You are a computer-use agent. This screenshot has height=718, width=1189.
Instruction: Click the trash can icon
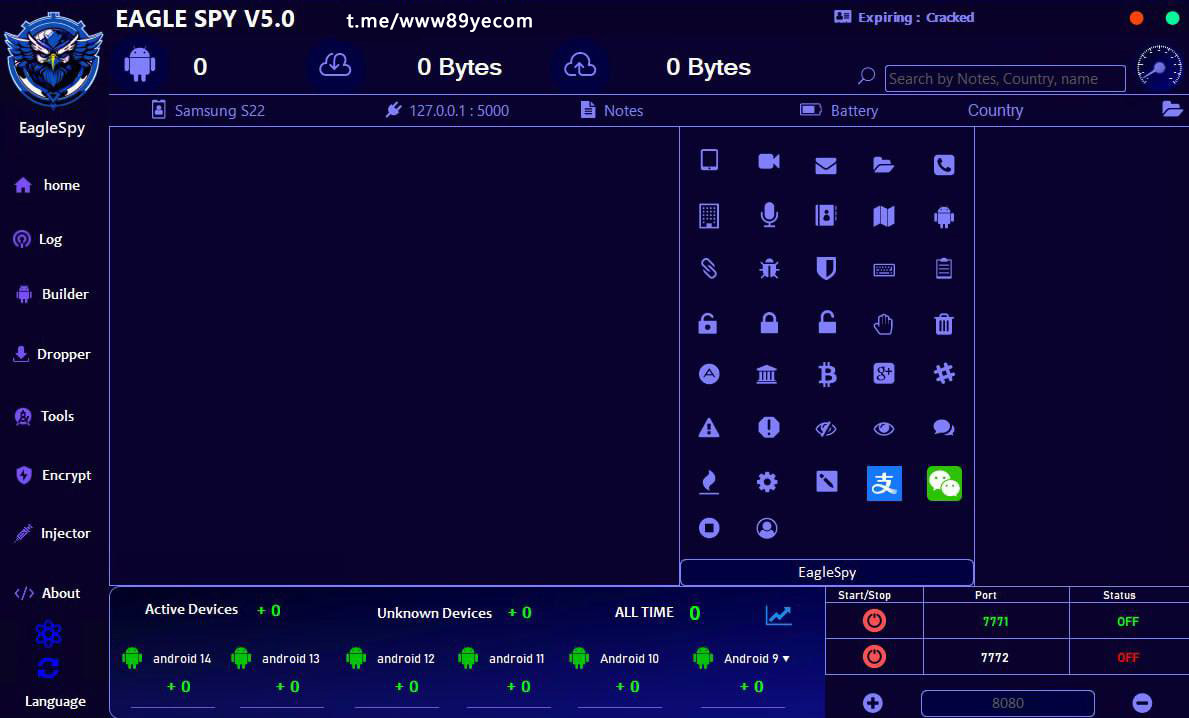(943, 323)
